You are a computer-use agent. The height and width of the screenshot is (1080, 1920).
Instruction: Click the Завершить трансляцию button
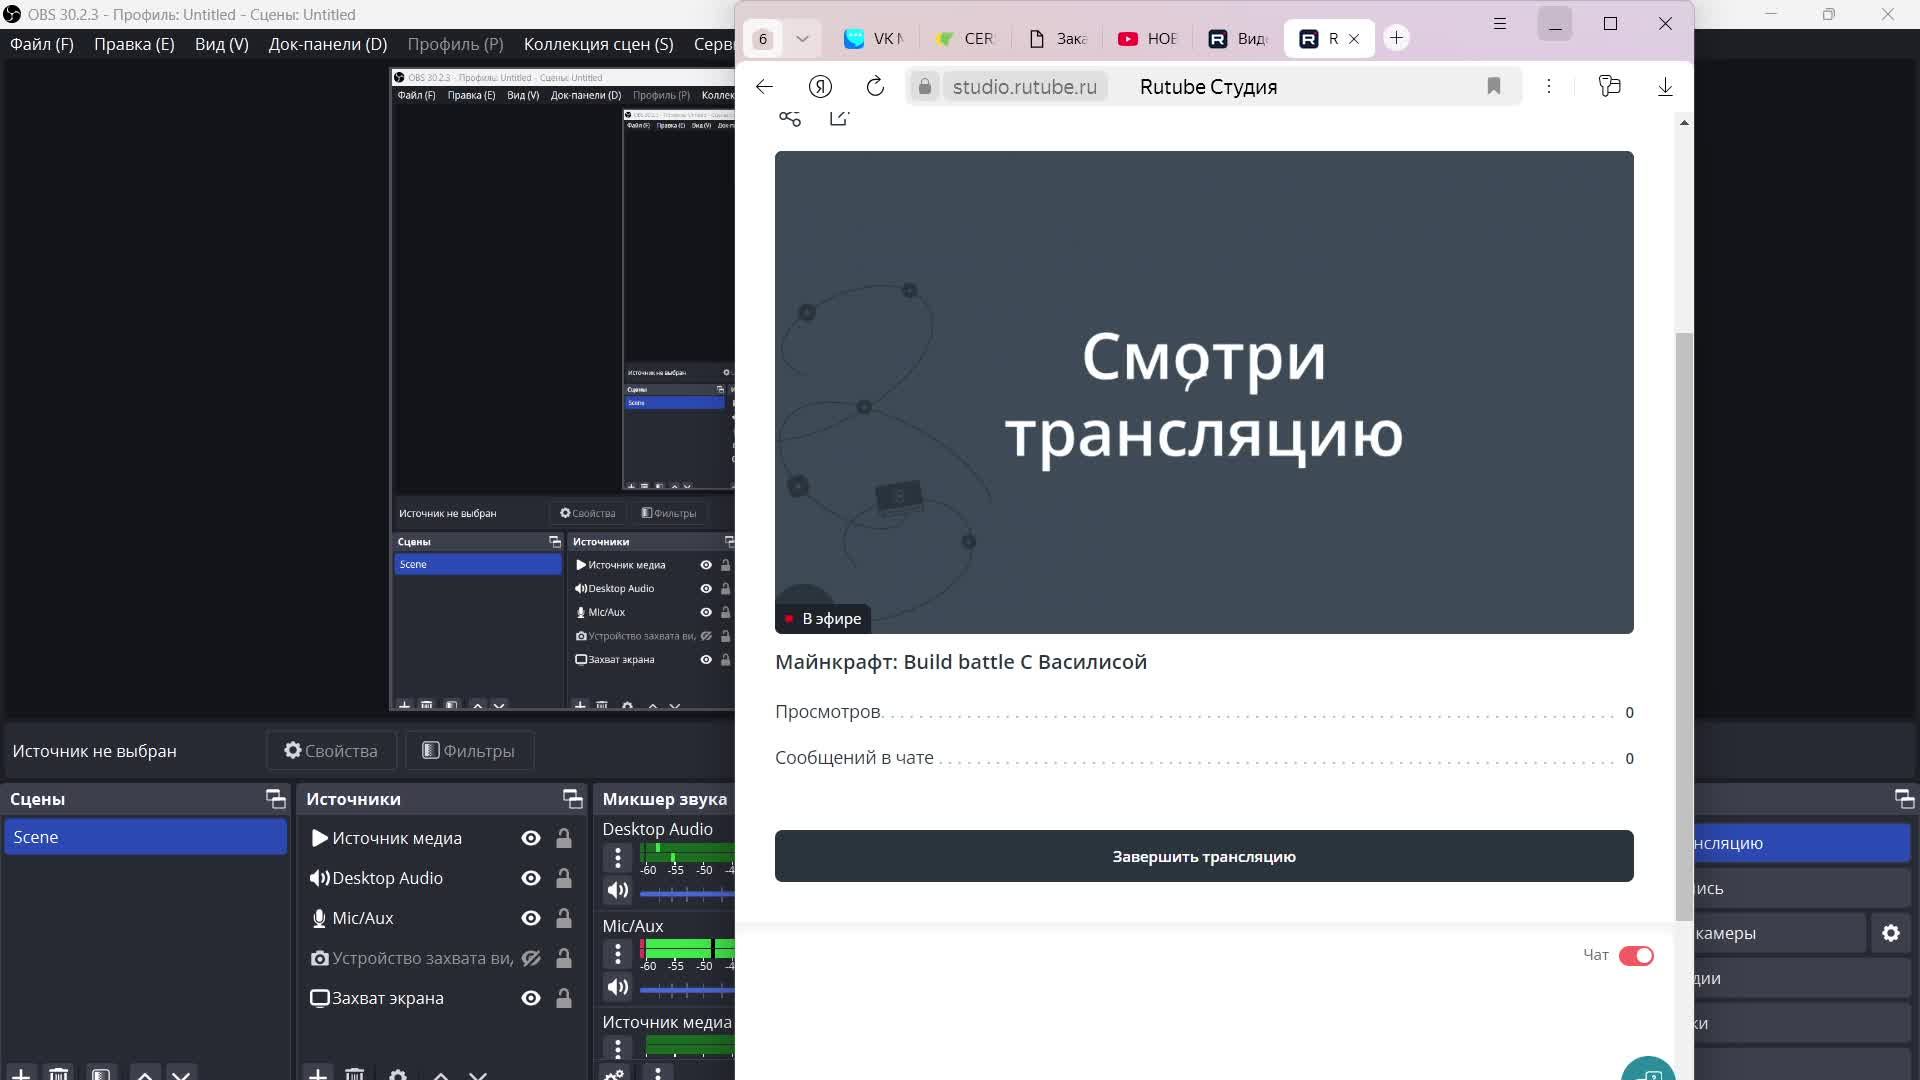tap(1204, 856)
